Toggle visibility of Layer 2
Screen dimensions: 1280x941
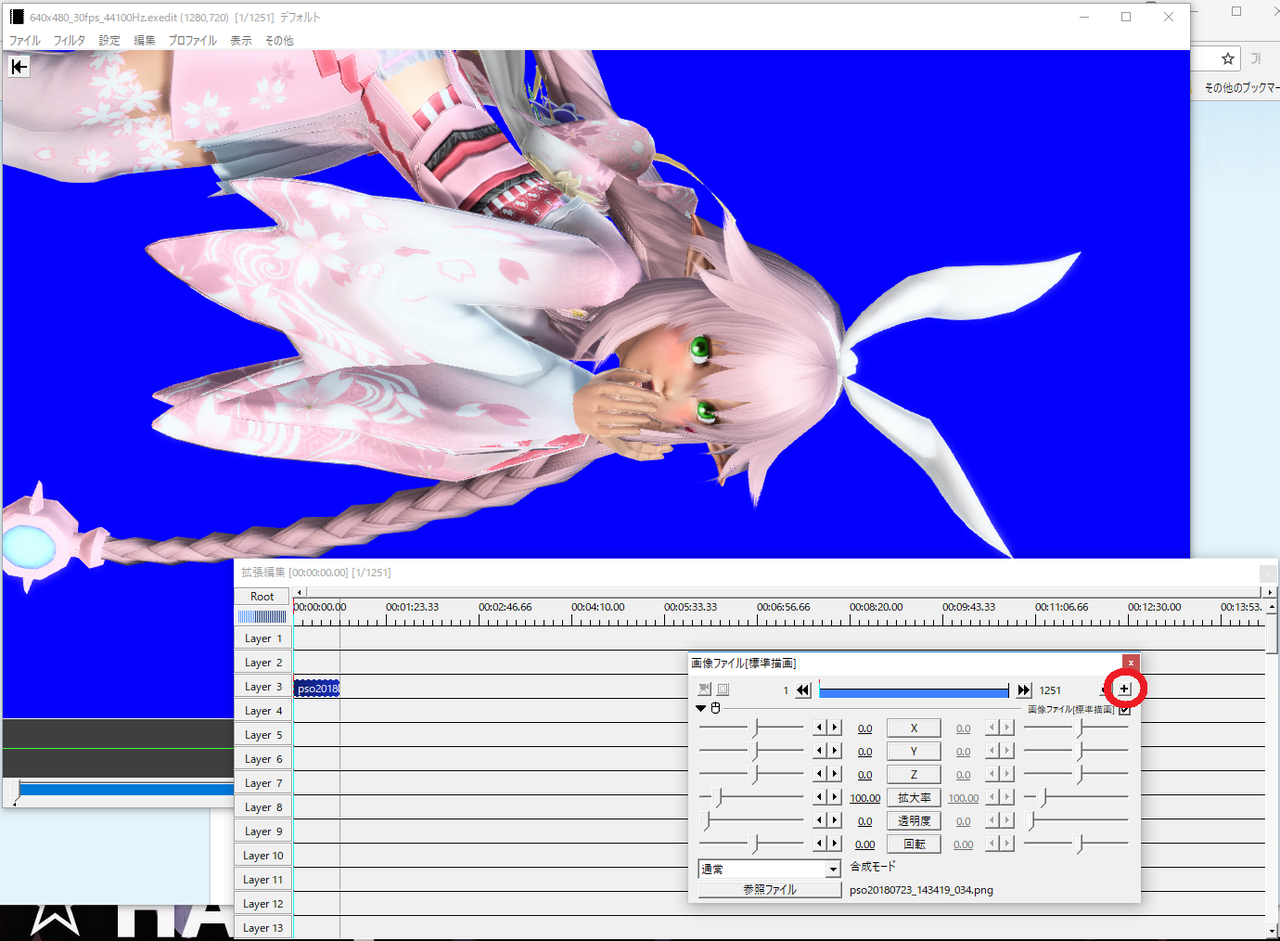pyautogui.click(x=263, y=662)
